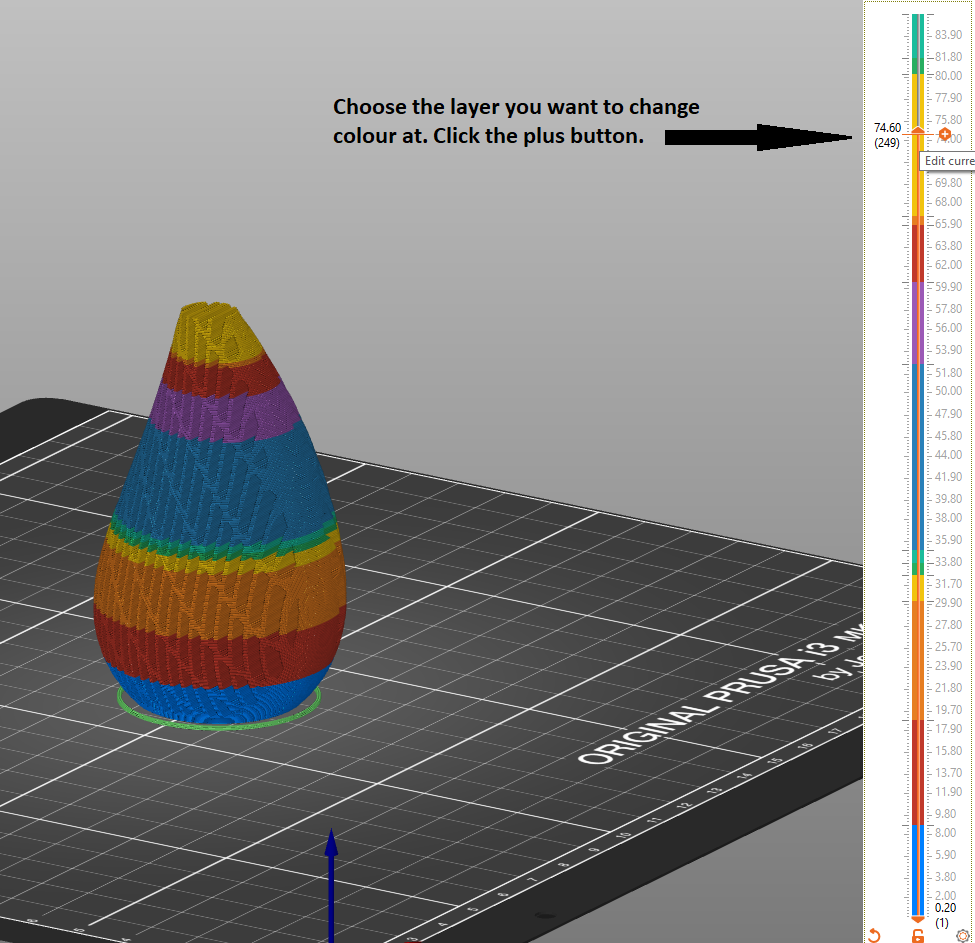975x943 pixels.
Task: Click the 83.90 height tick label
Action: tap(948, 35)
